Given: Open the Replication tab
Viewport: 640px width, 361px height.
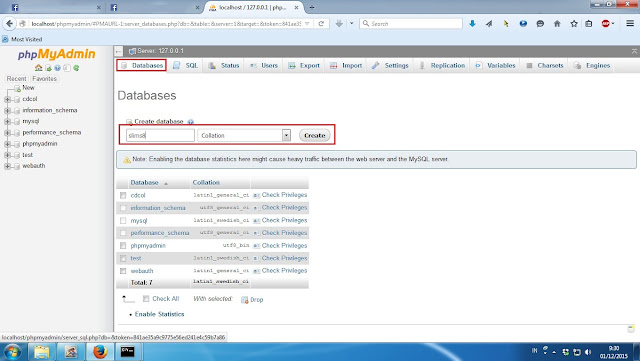Looking at the screenshot, I should 442,65.
